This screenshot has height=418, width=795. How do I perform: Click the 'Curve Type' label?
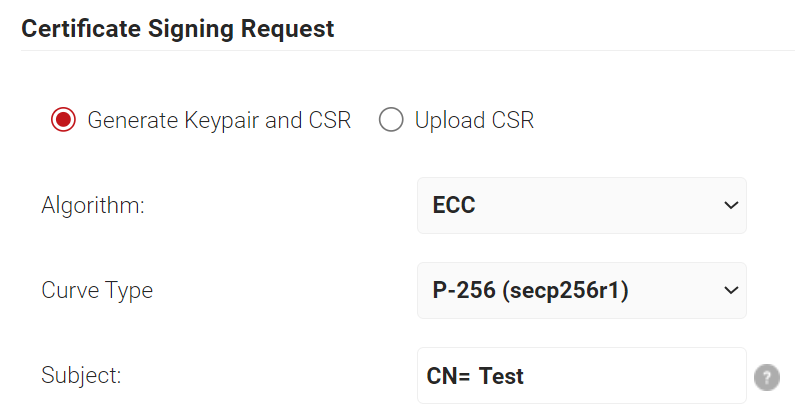[97, 291]
